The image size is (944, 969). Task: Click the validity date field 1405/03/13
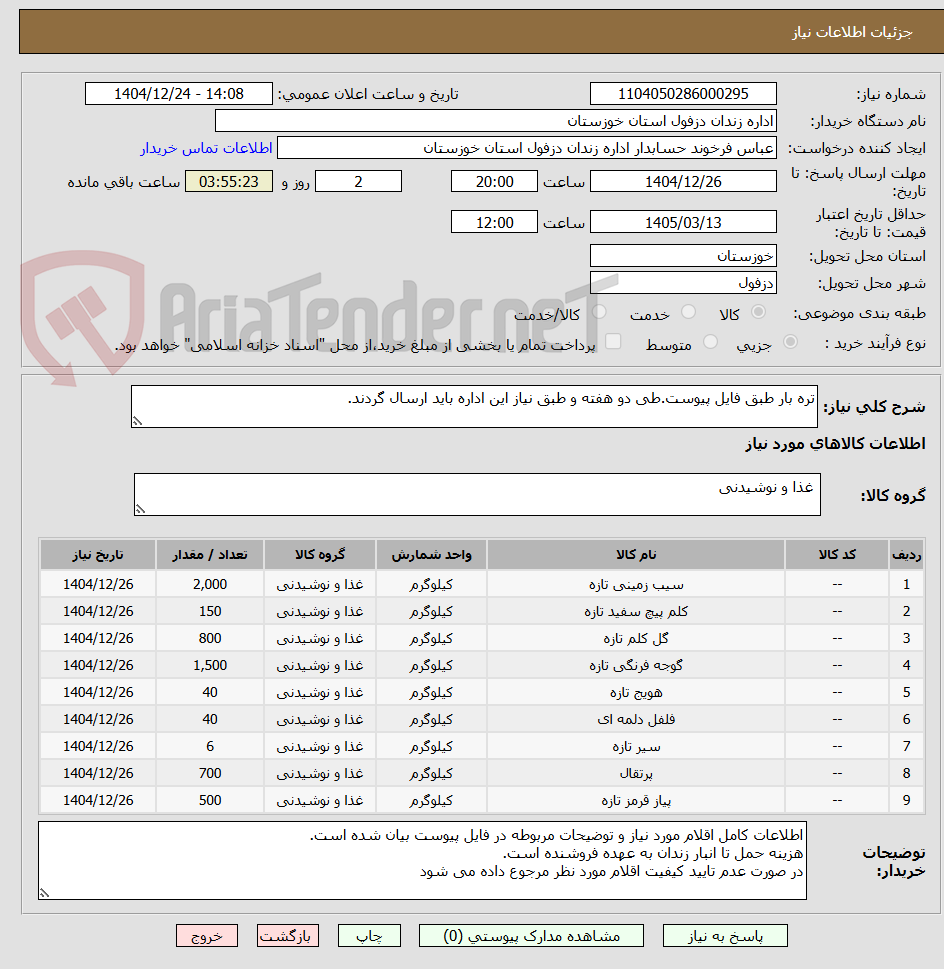coord(683,222)
